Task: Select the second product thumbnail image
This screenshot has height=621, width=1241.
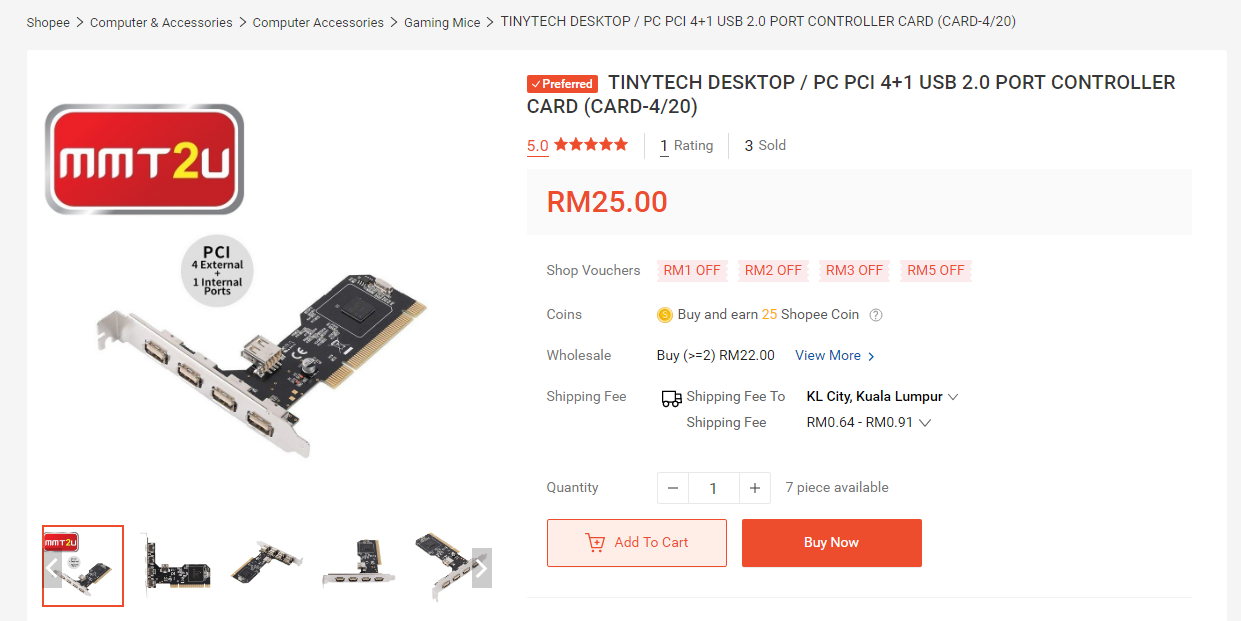Action: tap(175, 566)
